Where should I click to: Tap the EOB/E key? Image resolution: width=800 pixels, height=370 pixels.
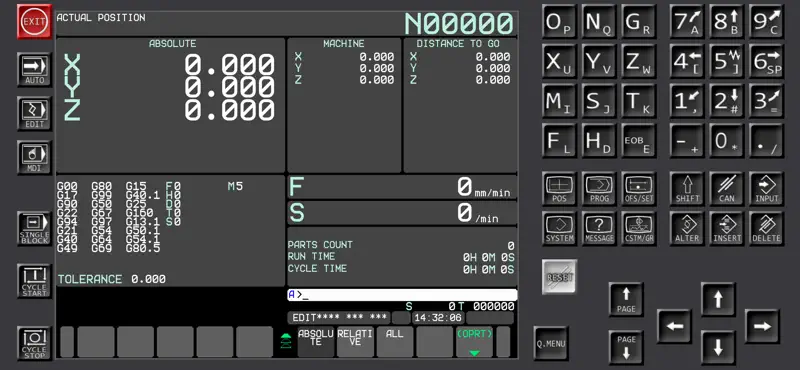tap(639, 141)
